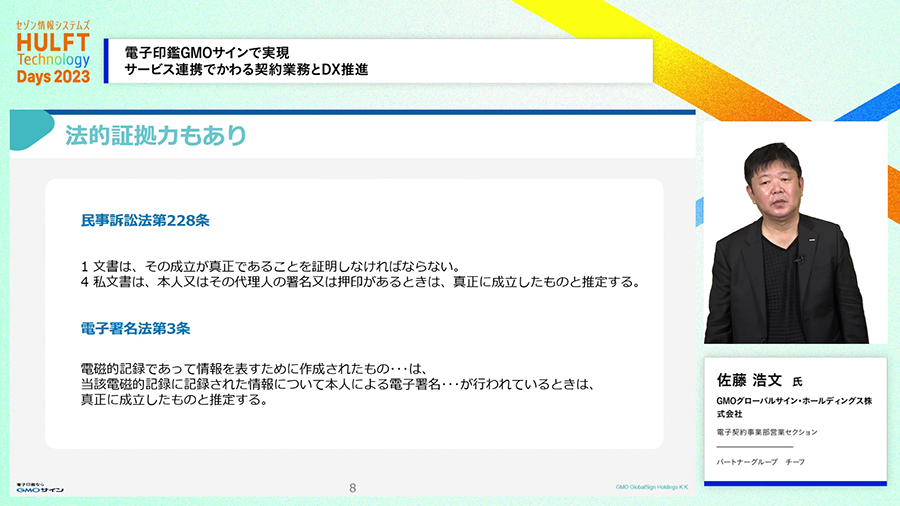Viewport: 900px width, 506px height.
Task: Click the 民事訴訟法第228条 heading
Action: 144,220
